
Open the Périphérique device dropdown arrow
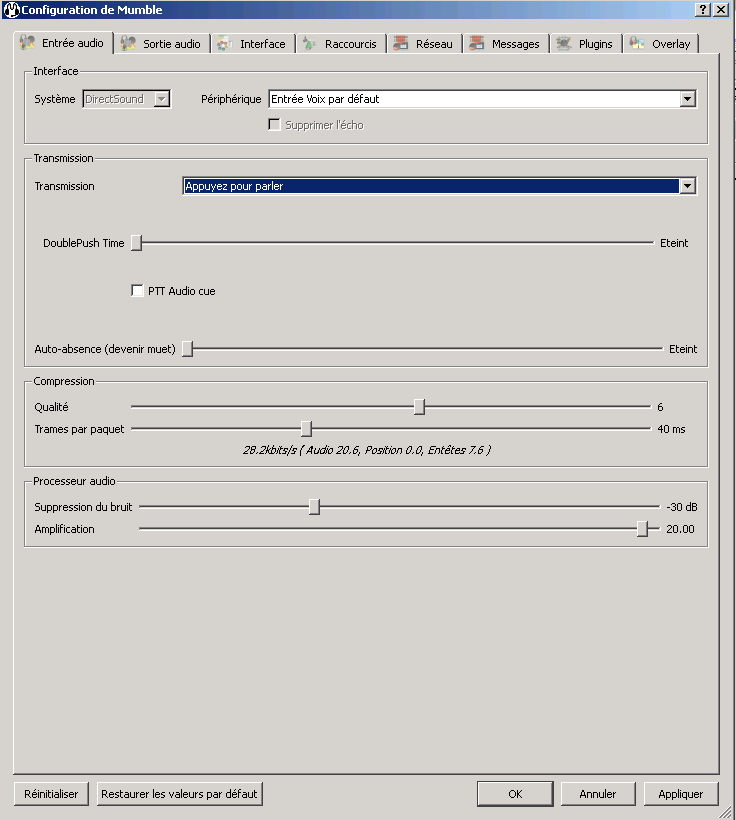(x=687, y=99)
